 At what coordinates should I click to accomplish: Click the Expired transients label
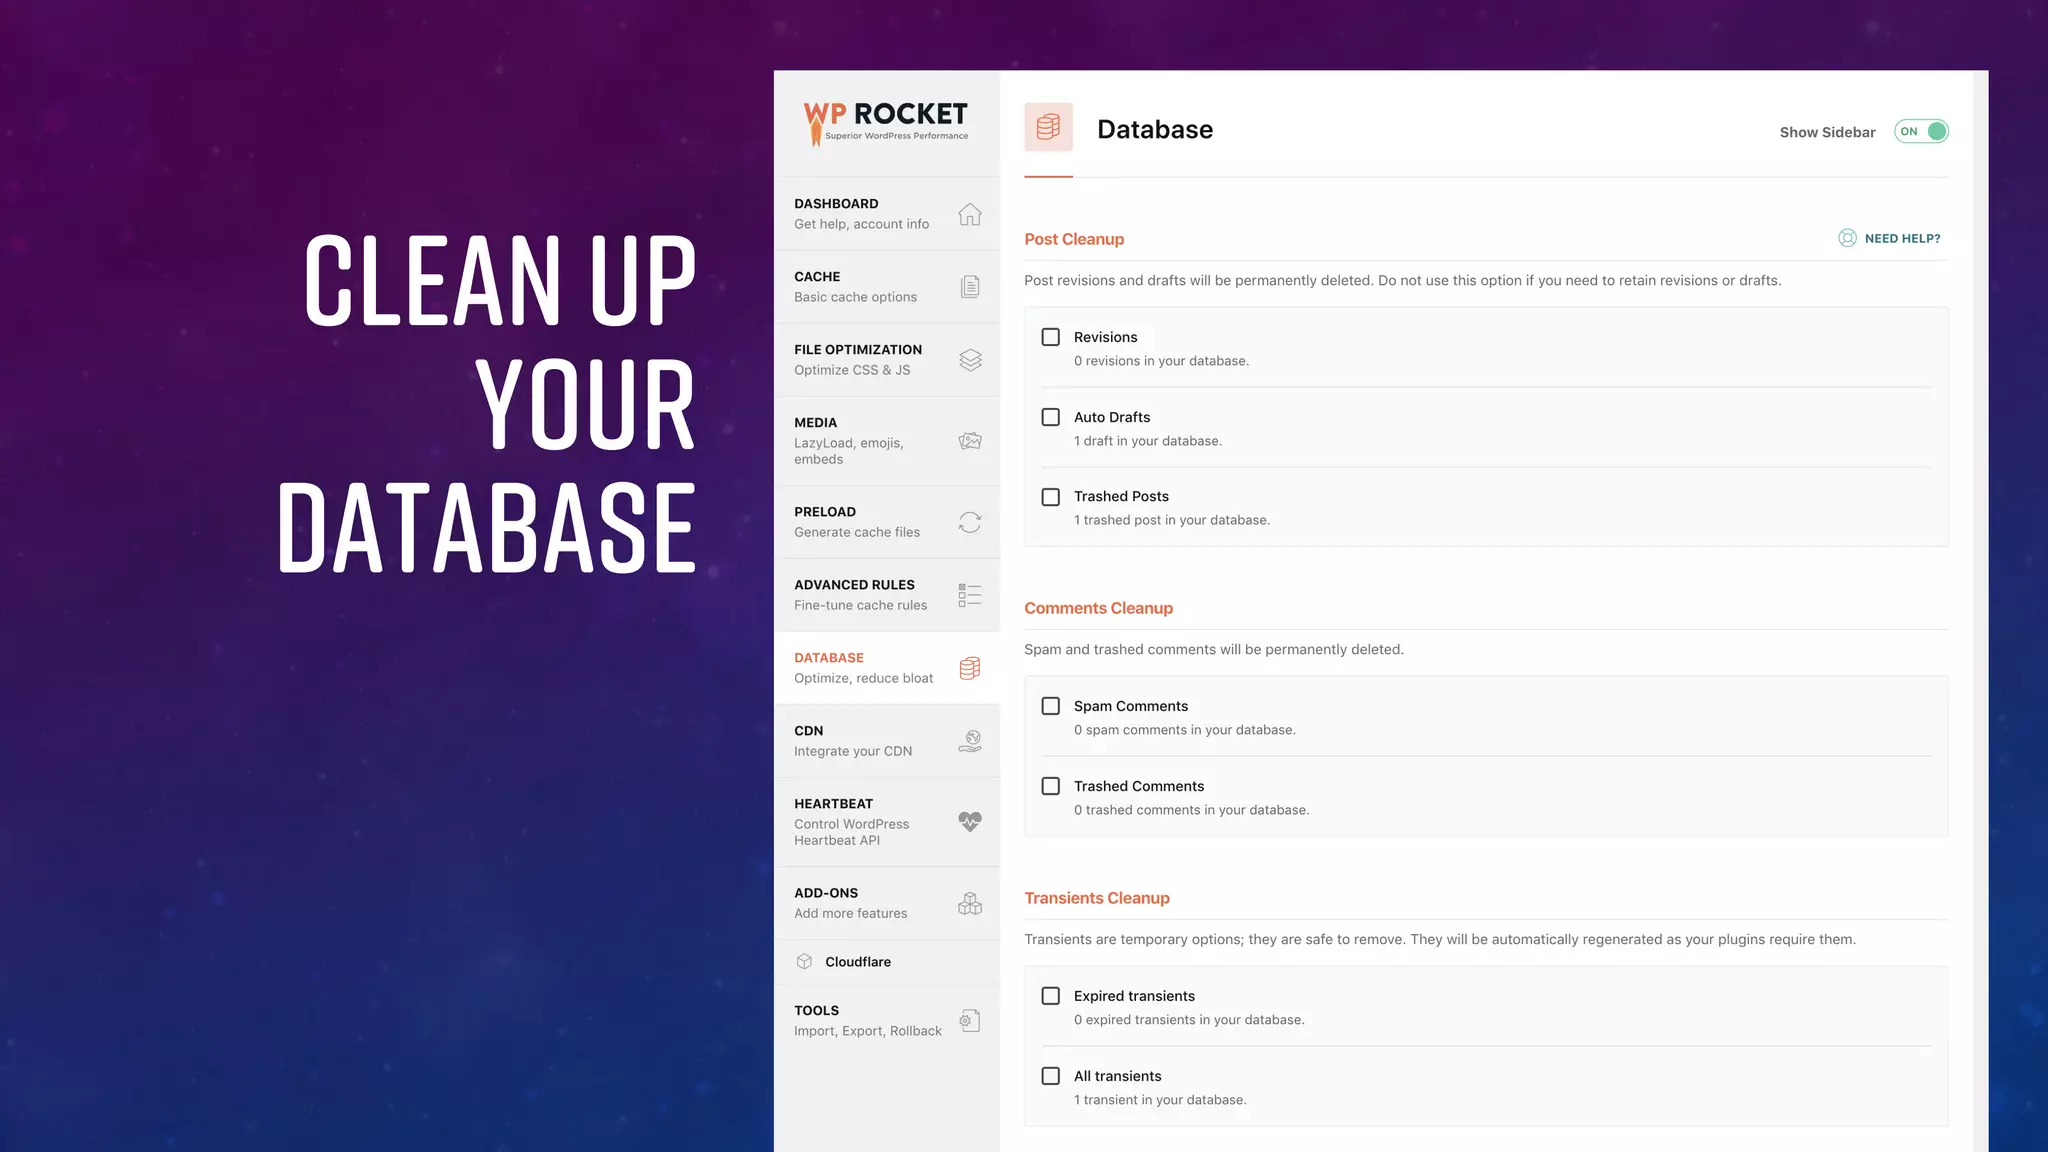click(1134, 996)
